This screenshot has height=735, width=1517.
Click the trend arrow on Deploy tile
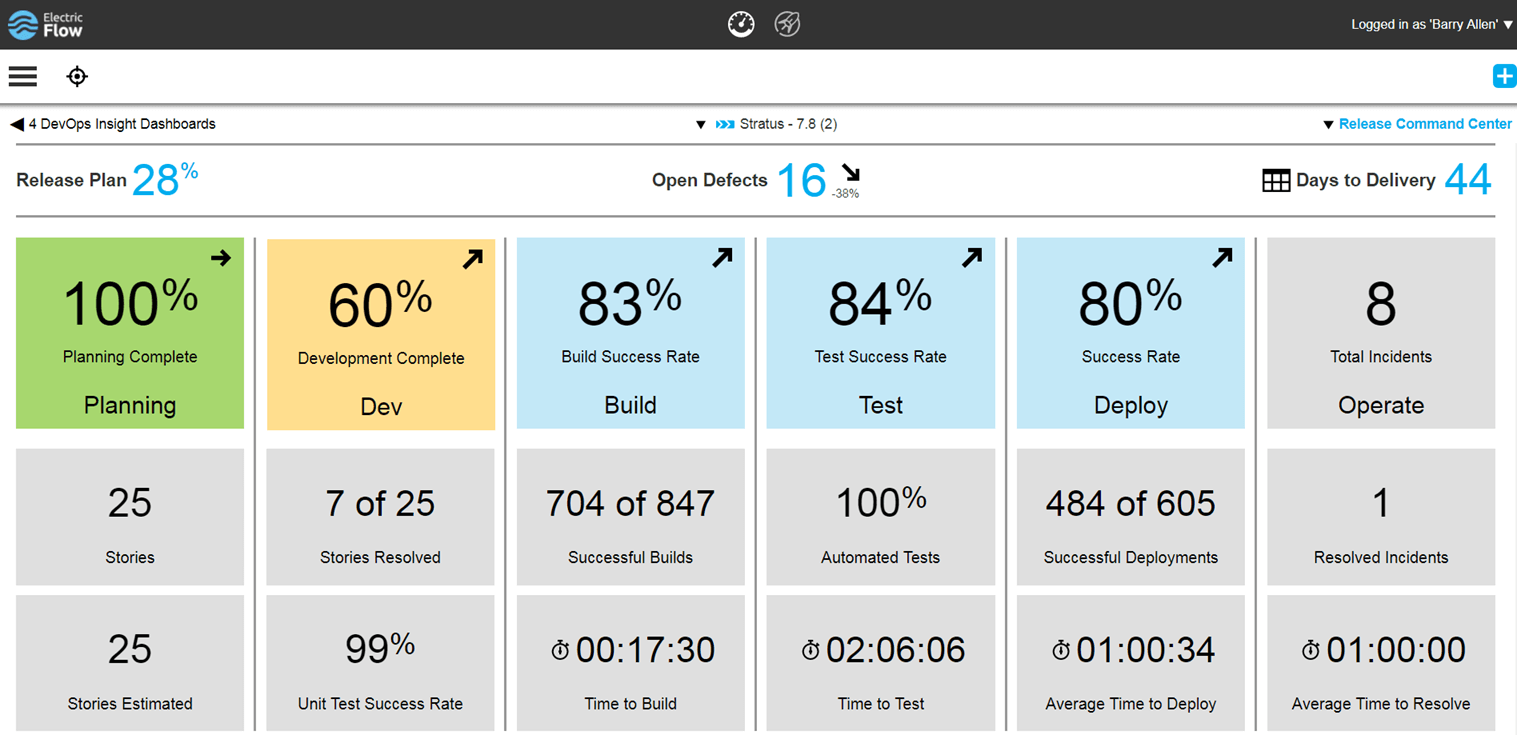coord(1222,258)
